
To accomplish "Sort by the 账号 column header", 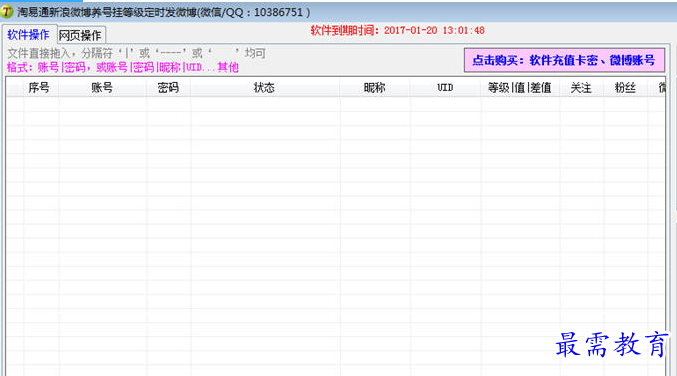I will pyautogui.click(x=102, y=88).
